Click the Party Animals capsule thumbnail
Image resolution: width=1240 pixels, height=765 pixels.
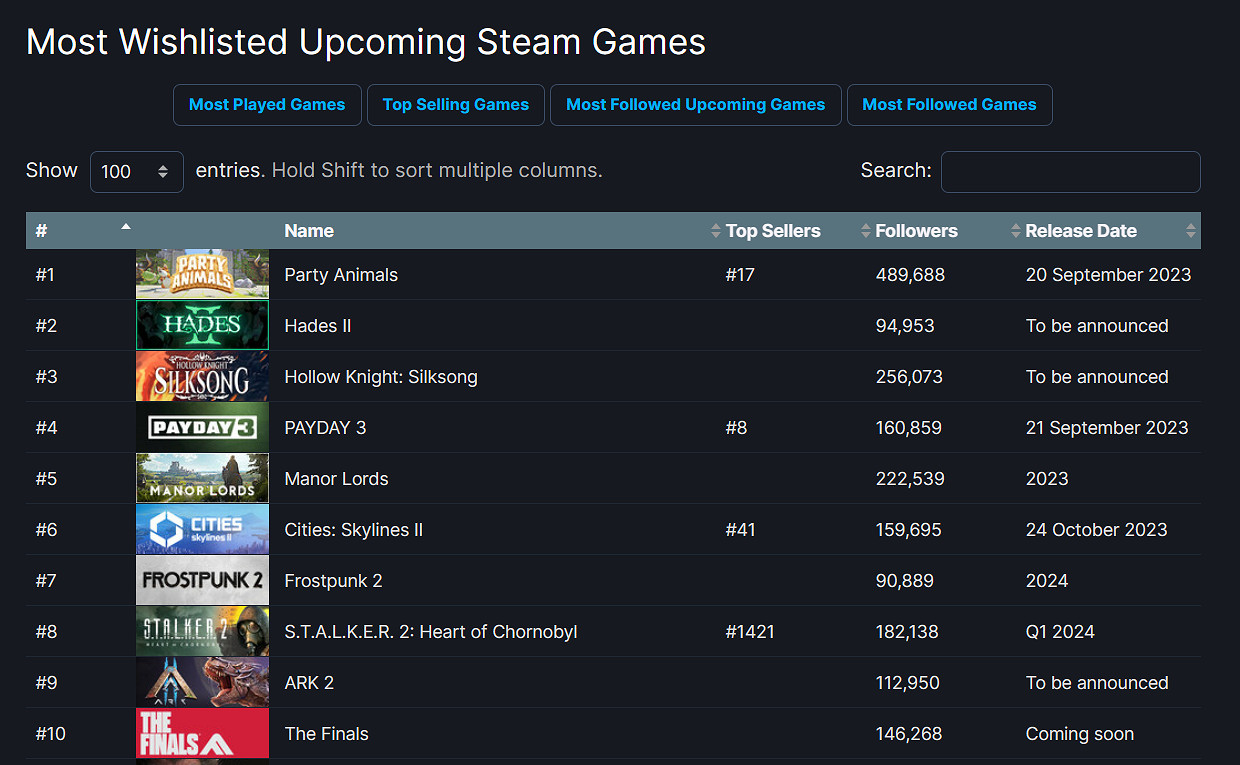202,274
